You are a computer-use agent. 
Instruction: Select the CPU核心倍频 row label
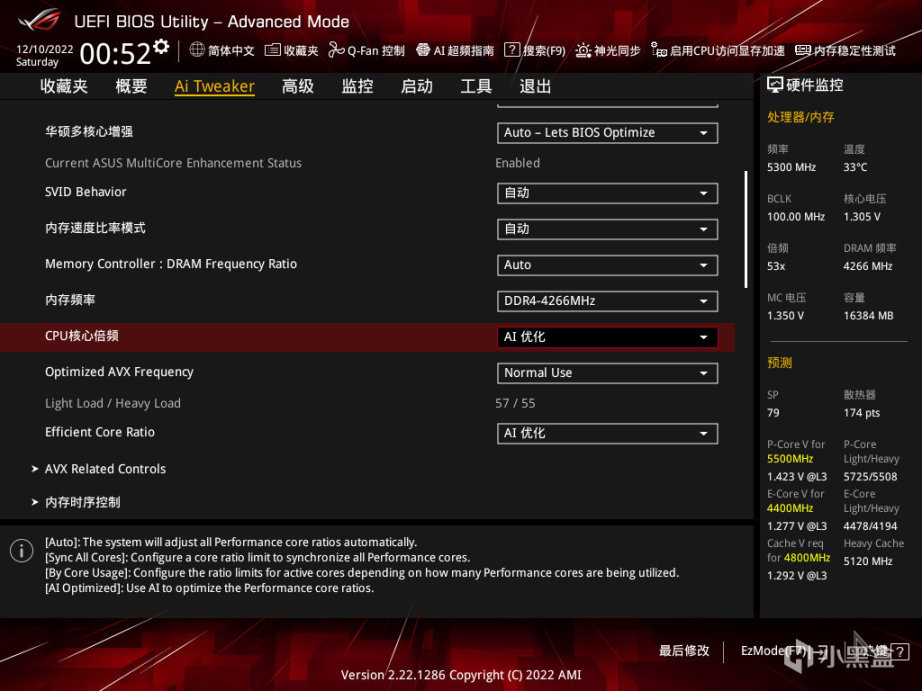82,336
